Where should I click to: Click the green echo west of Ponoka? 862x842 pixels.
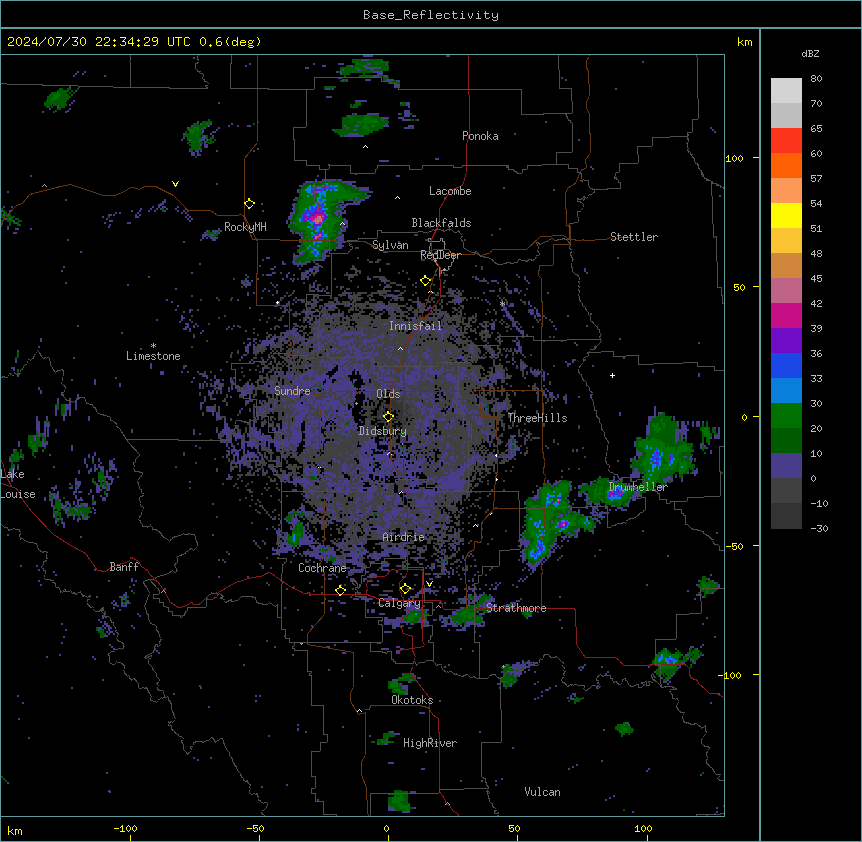pos(361,125)
